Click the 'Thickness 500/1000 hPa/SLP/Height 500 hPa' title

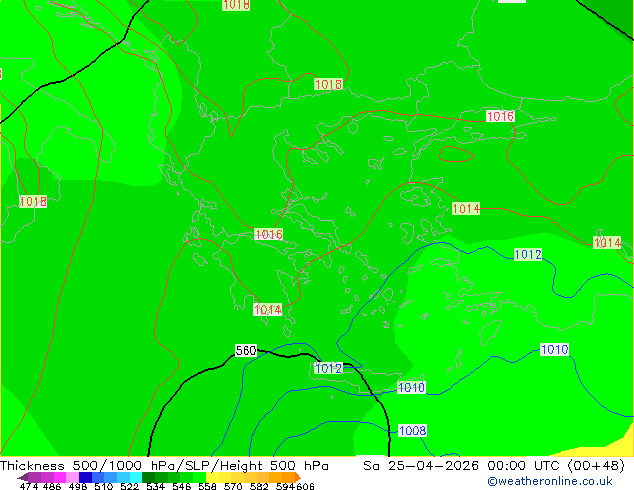(x=164, y=466)
